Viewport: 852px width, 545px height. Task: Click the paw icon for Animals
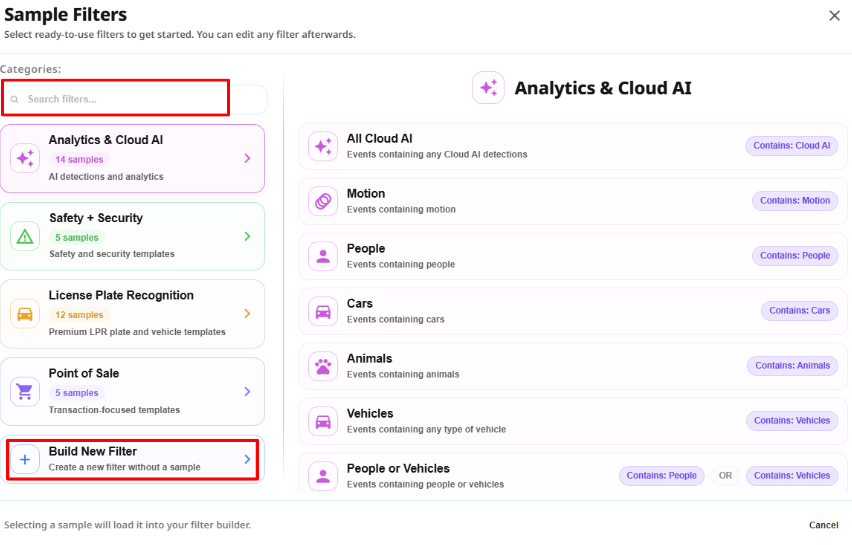[x=323, y=366]
